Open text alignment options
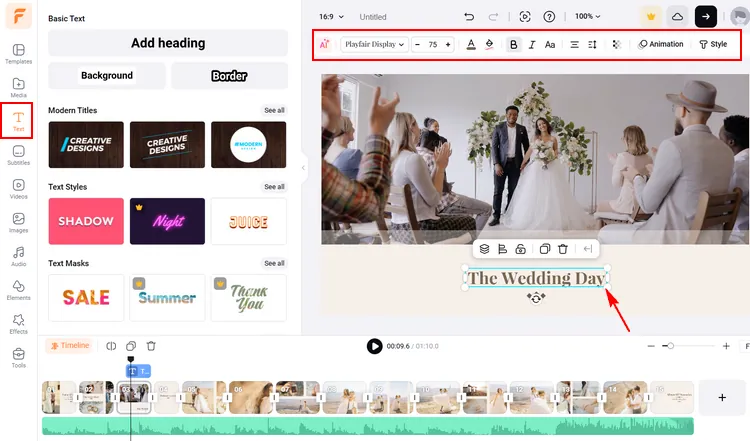750x441 pixels. (574, 44)
